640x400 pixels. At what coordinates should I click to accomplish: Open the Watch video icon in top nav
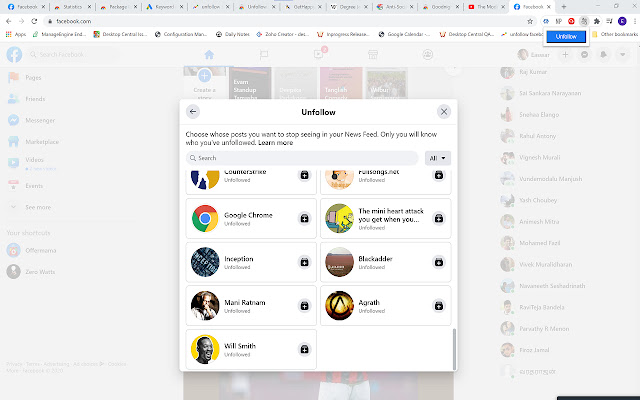click(318, 55)
